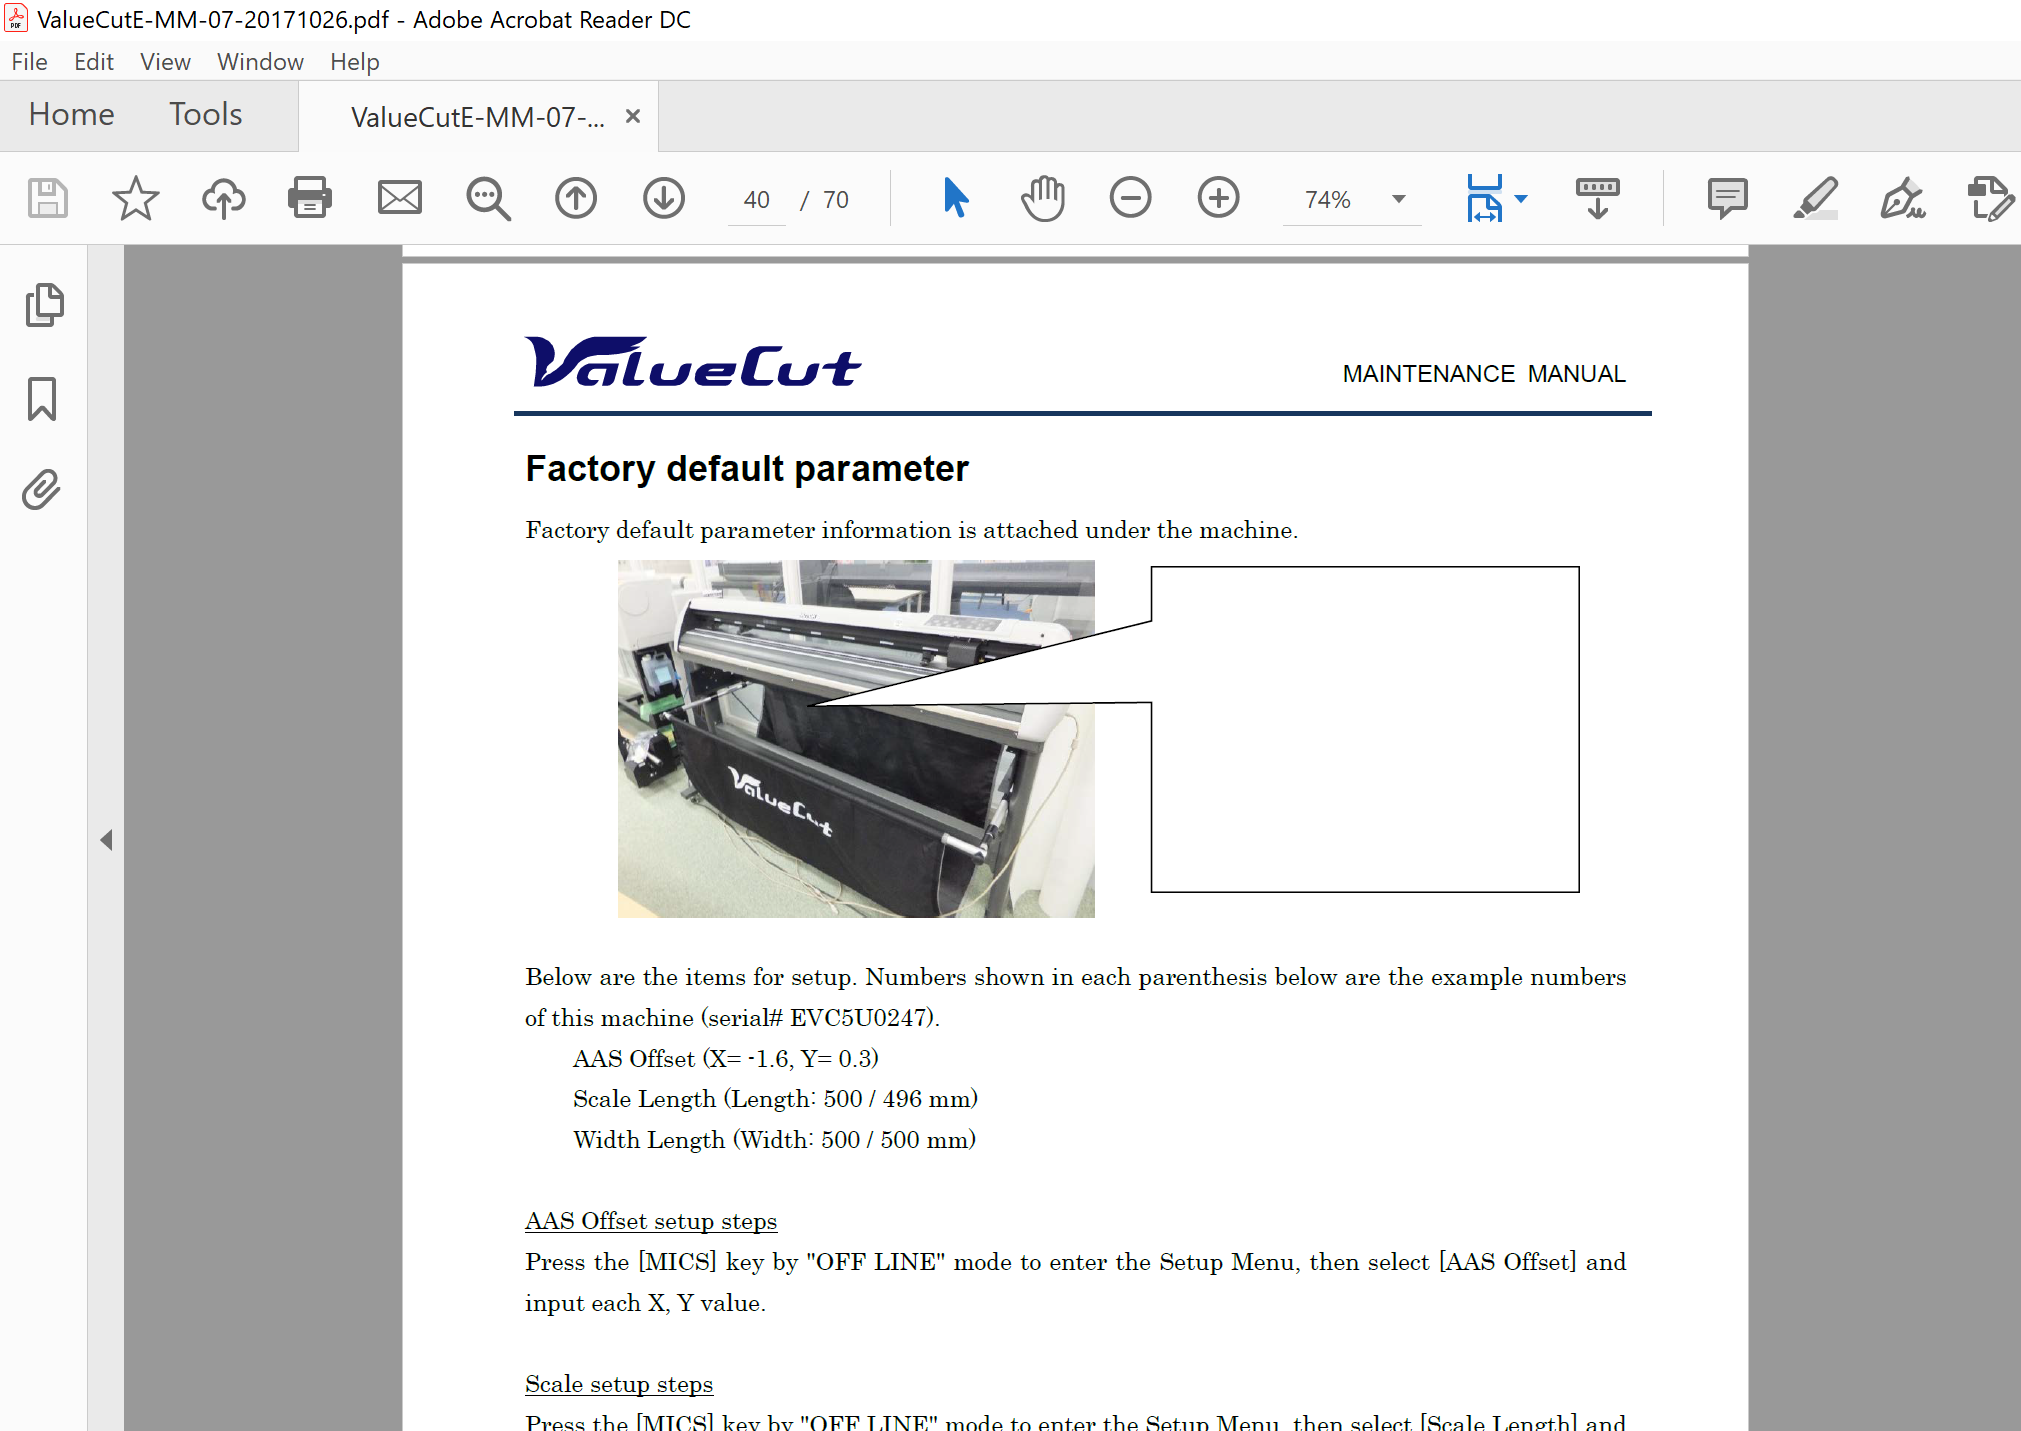Print the document with printer icon
The height and width of the screenshot is (1431, 2021).
point(310,198)
